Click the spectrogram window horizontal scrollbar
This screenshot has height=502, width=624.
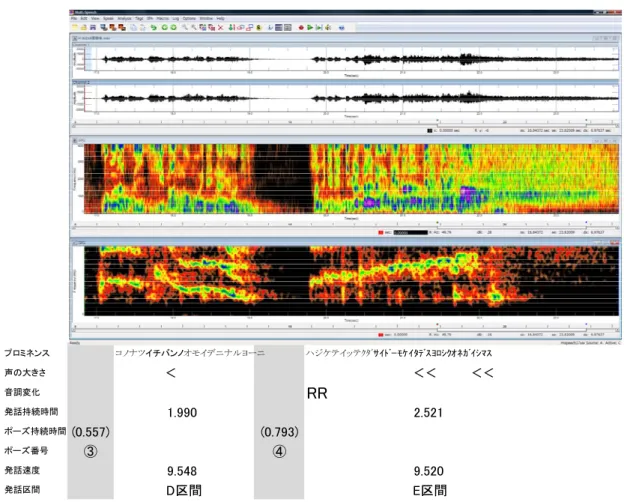[x=346, y=228]
